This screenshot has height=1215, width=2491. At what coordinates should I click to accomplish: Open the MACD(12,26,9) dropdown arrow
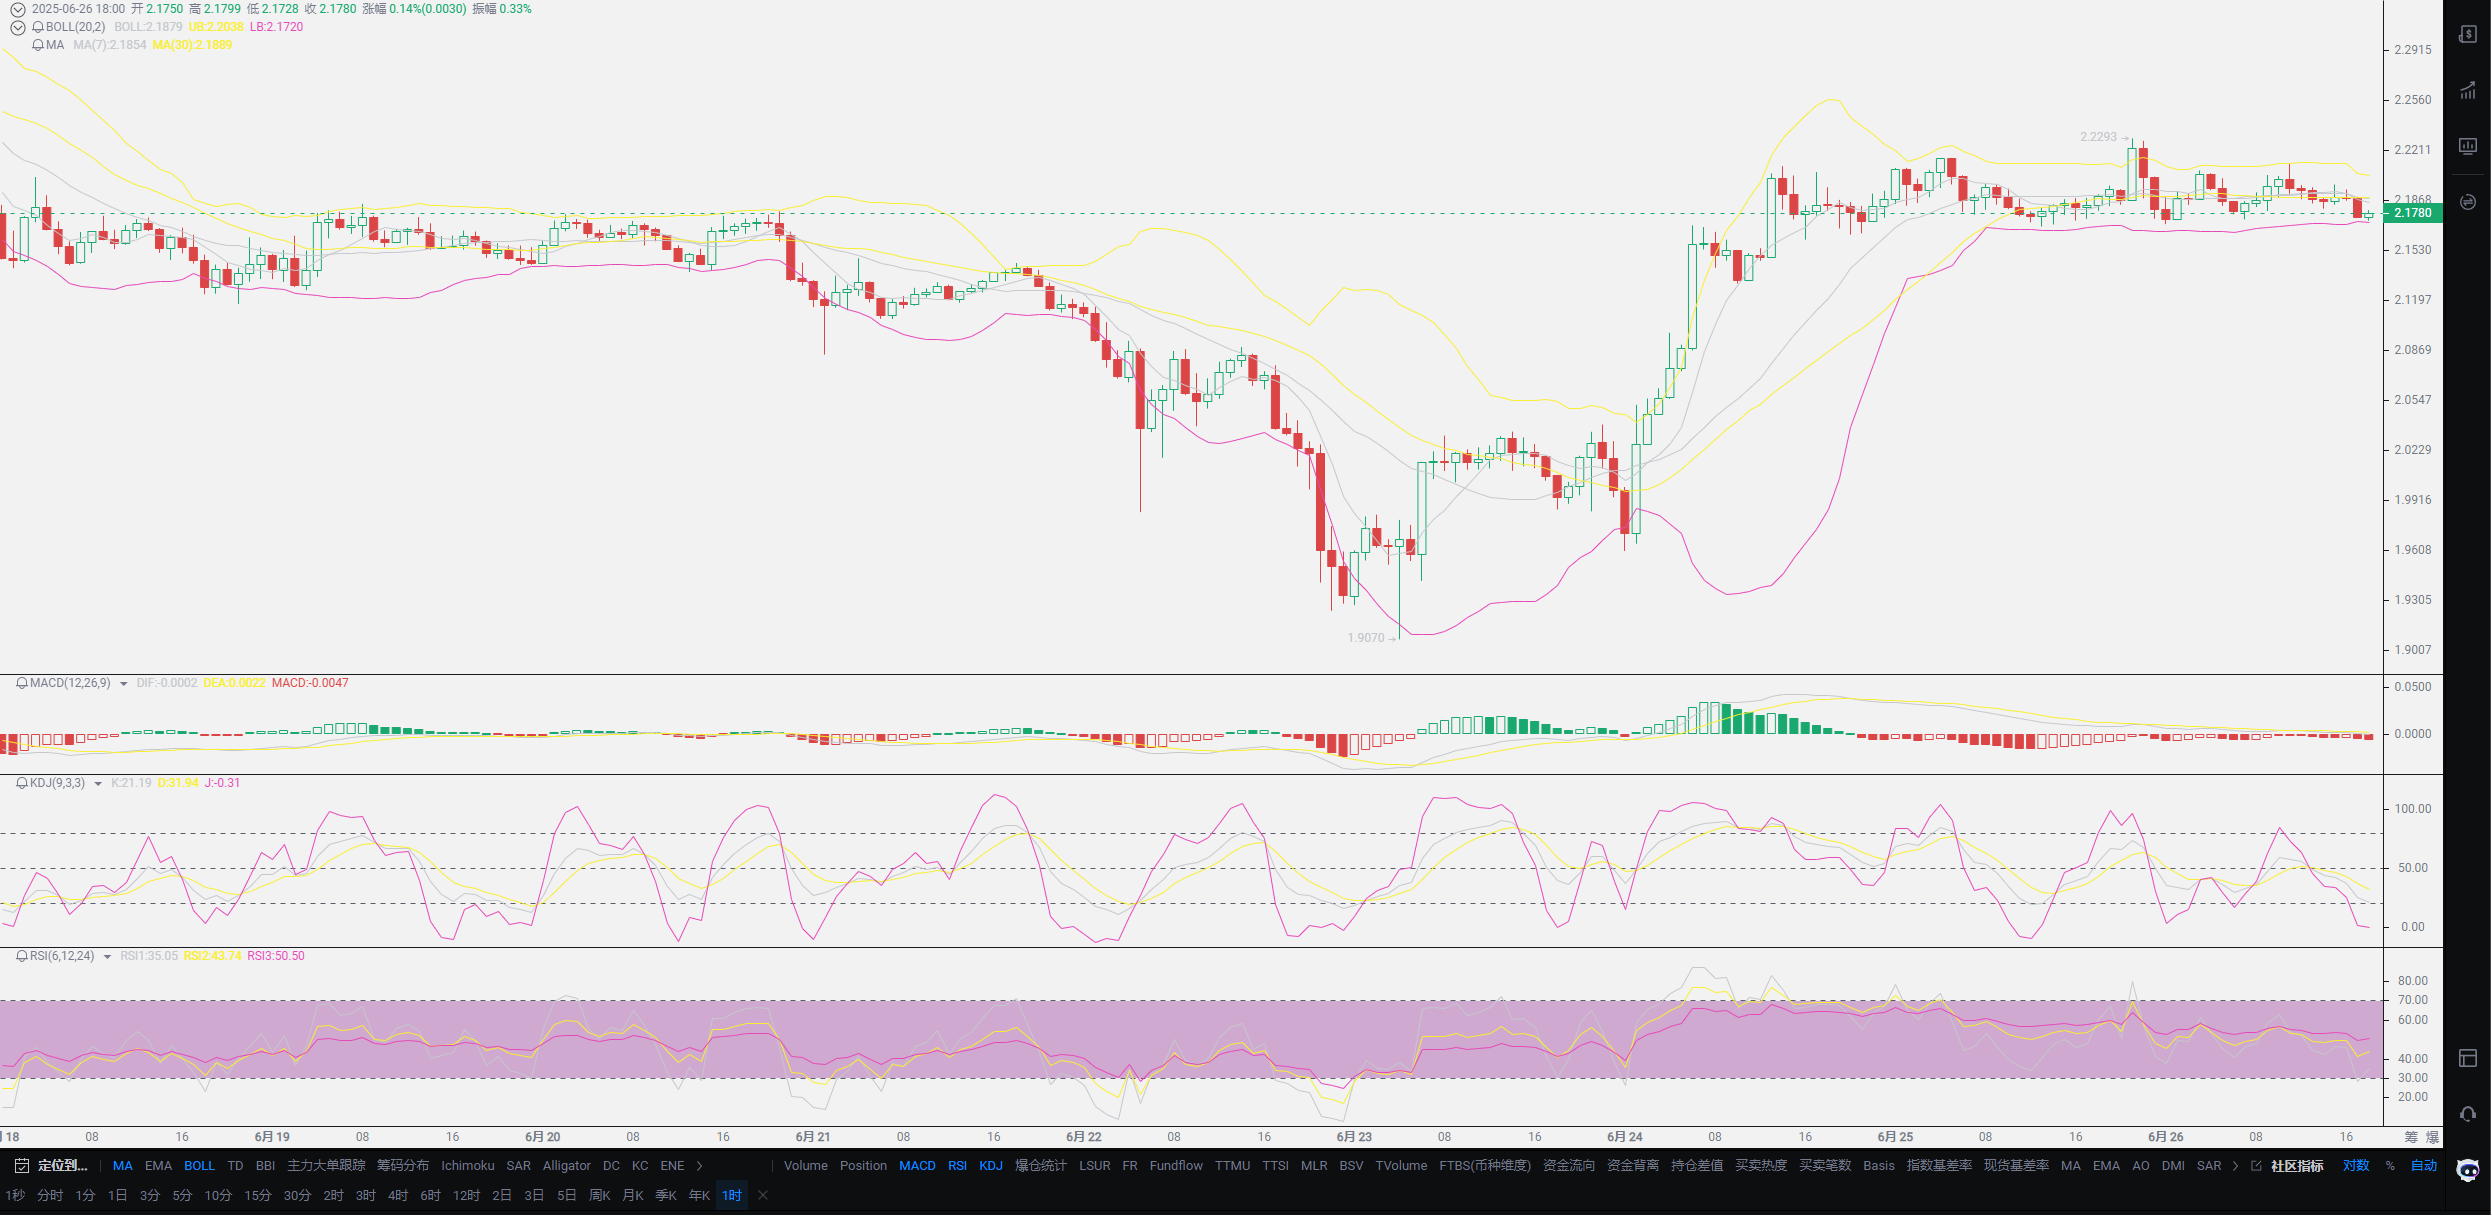pos(124,684)
